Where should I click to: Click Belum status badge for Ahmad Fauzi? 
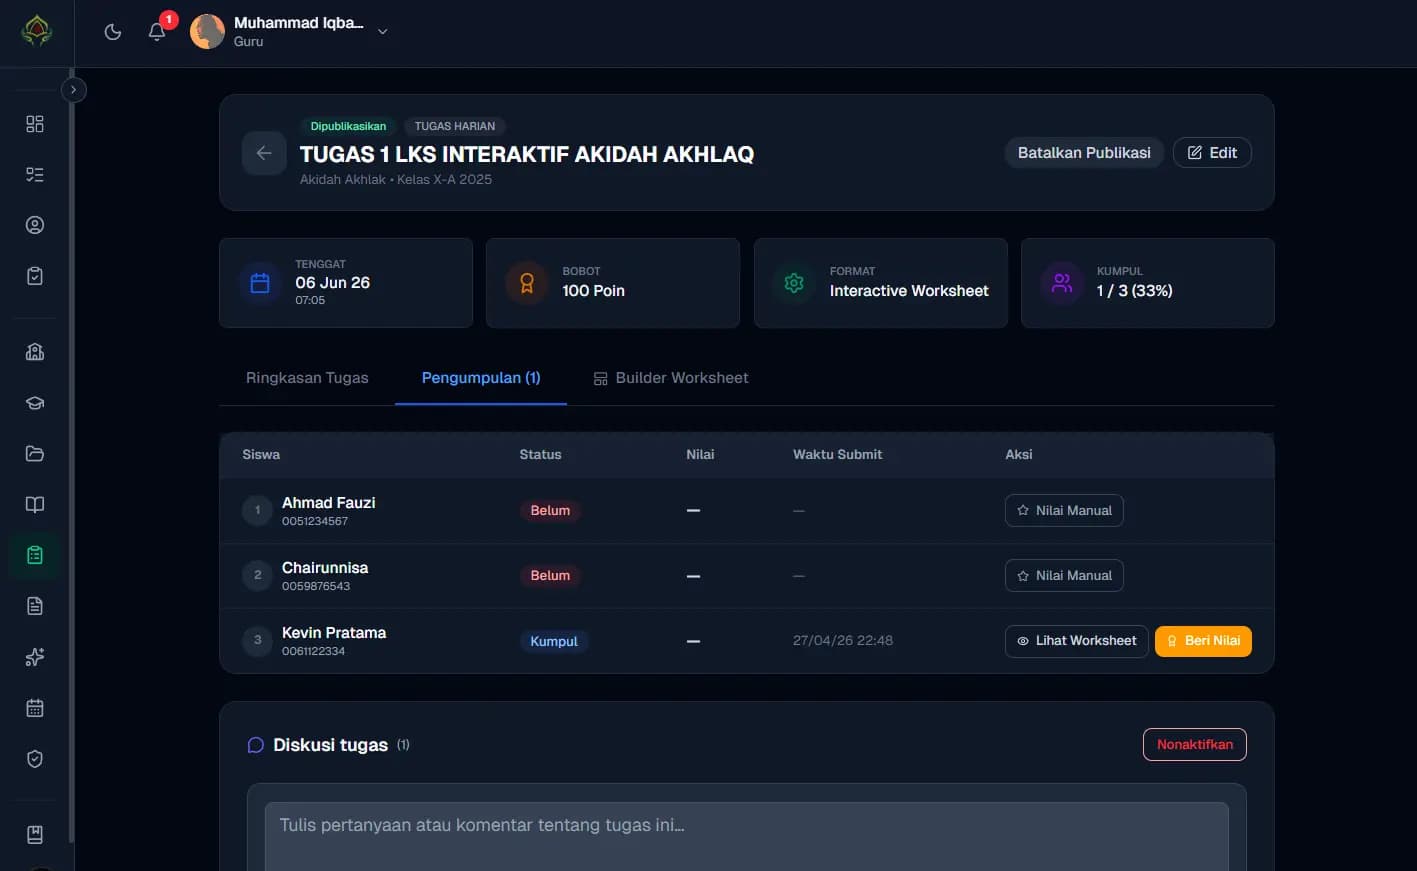coord(550,510)
